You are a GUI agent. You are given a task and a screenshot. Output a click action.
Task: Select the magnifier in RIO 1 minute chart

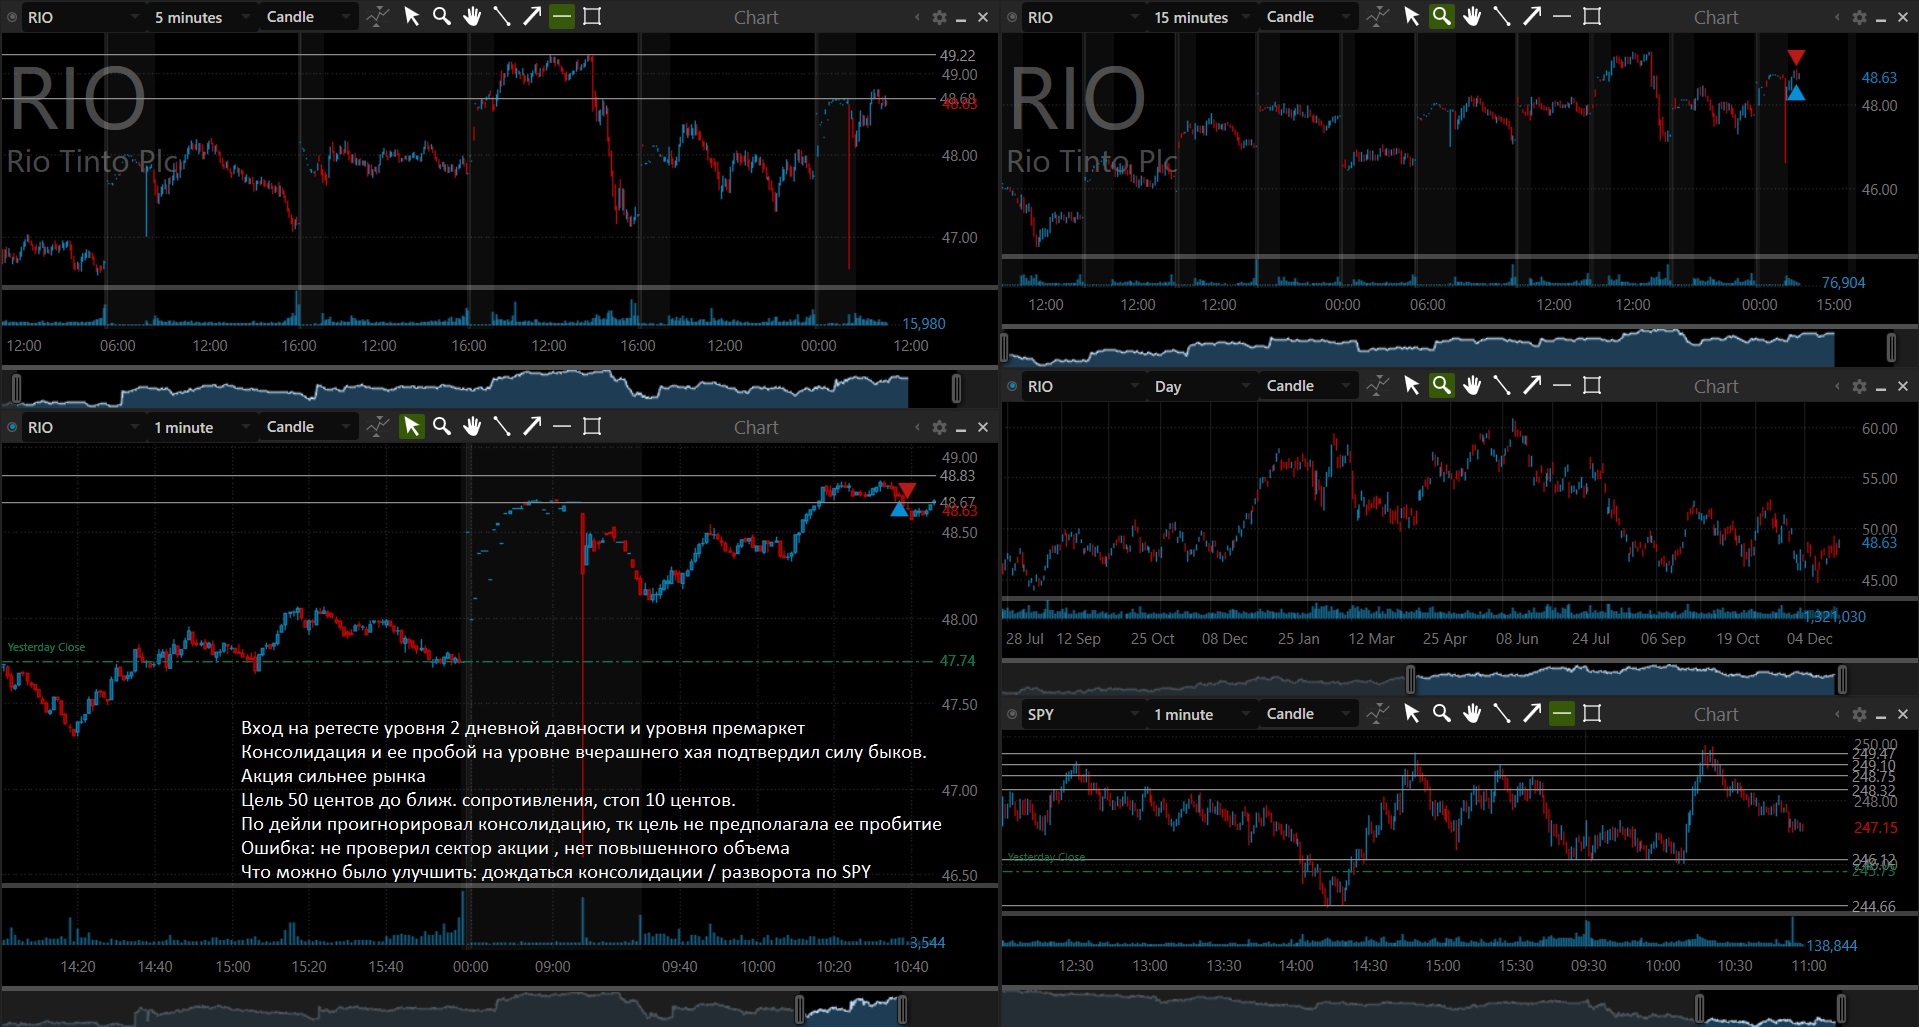(x=441, y=427)
